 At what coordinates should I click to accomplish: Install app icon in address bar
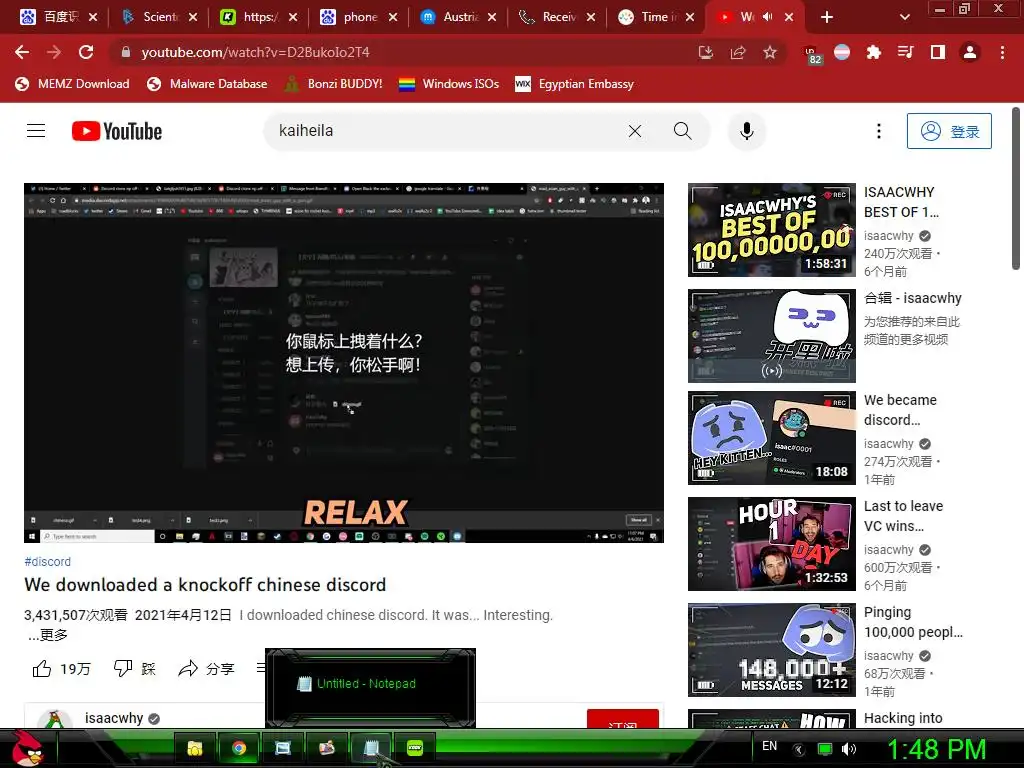pyautogui.click(x=706, y=52)
